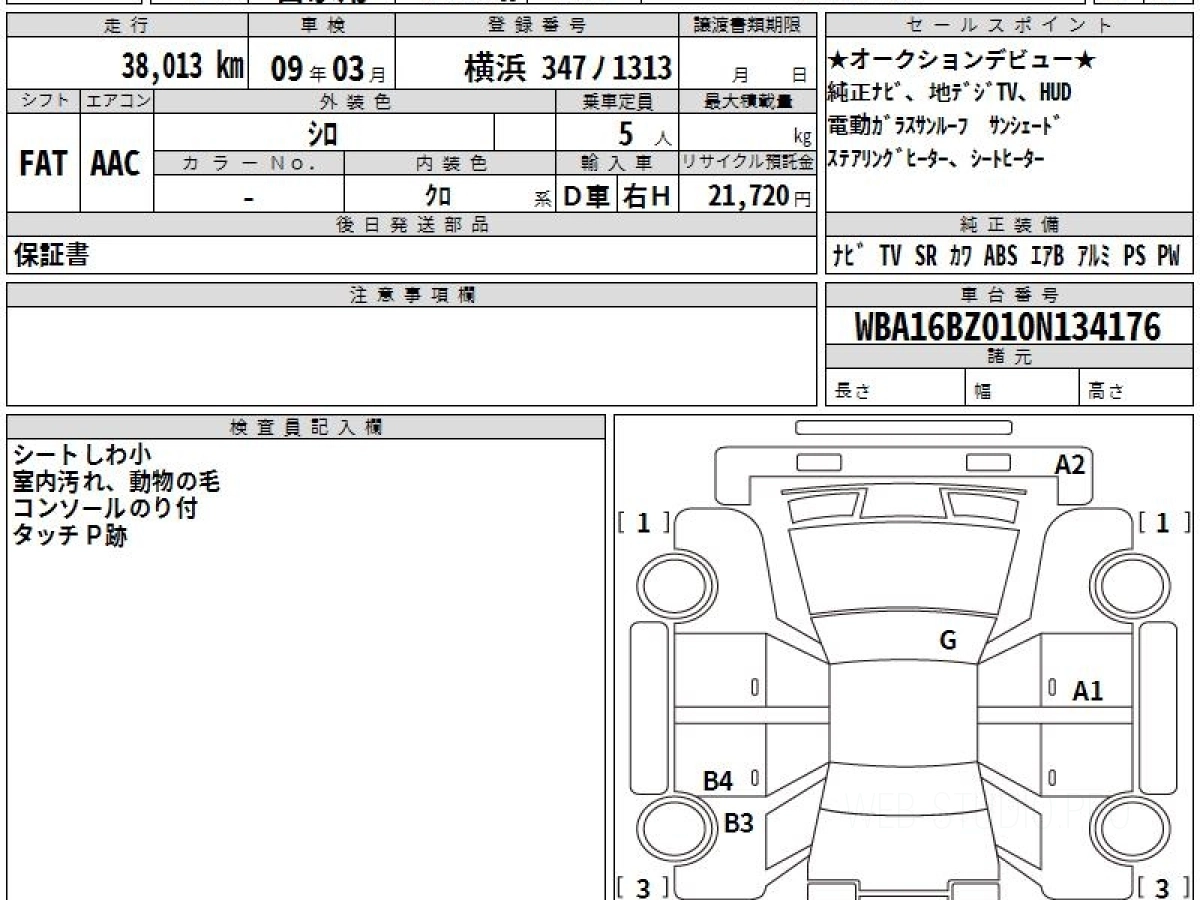The image size is (1200, 900).
Task: Click the カラーNo. header
Action: (x=249, y=163)
